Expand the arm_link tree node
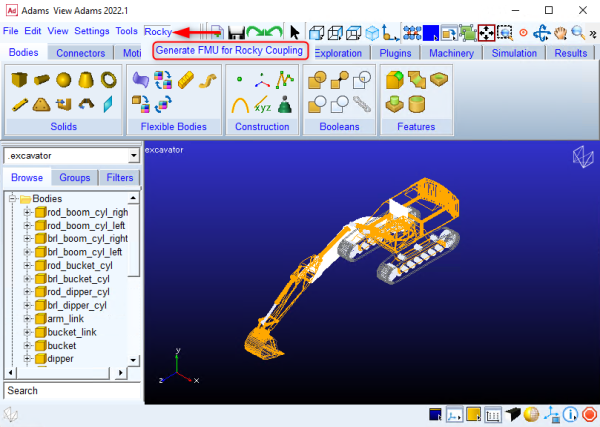The height and width of the screenshot is (427, 600). click(27, 319)
